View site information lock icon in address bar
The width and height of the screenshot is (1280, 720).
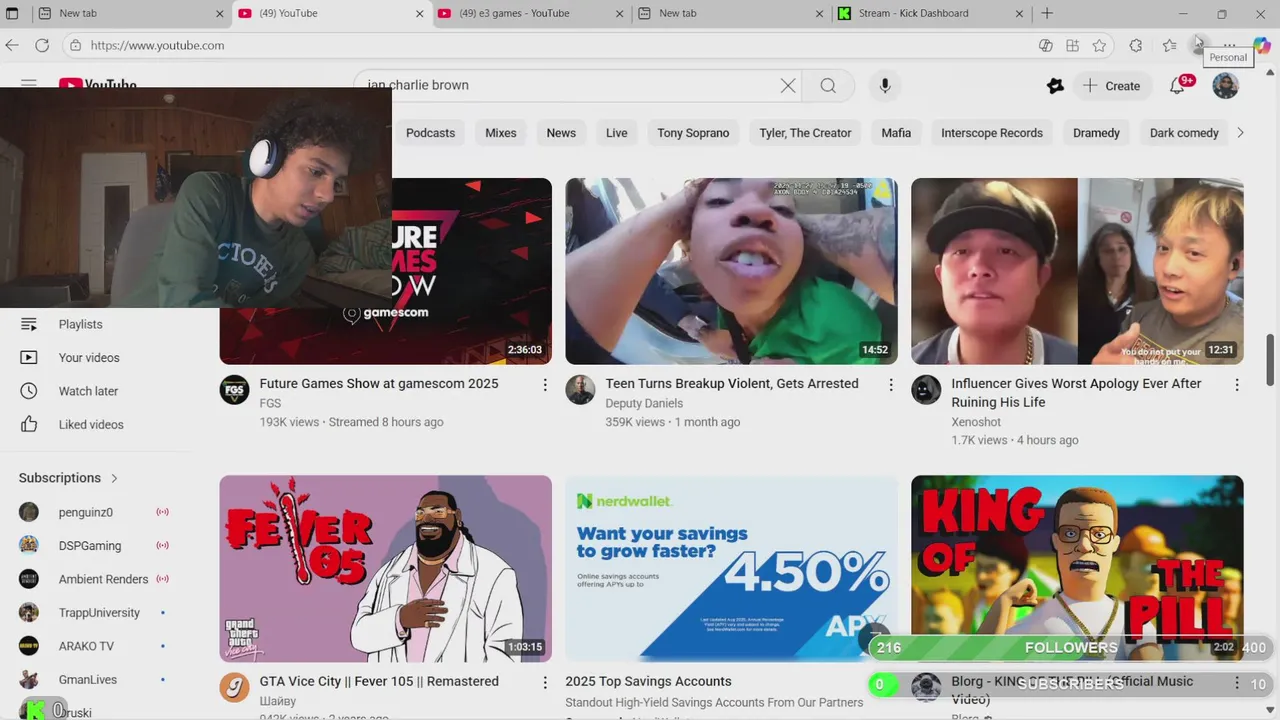75,45
